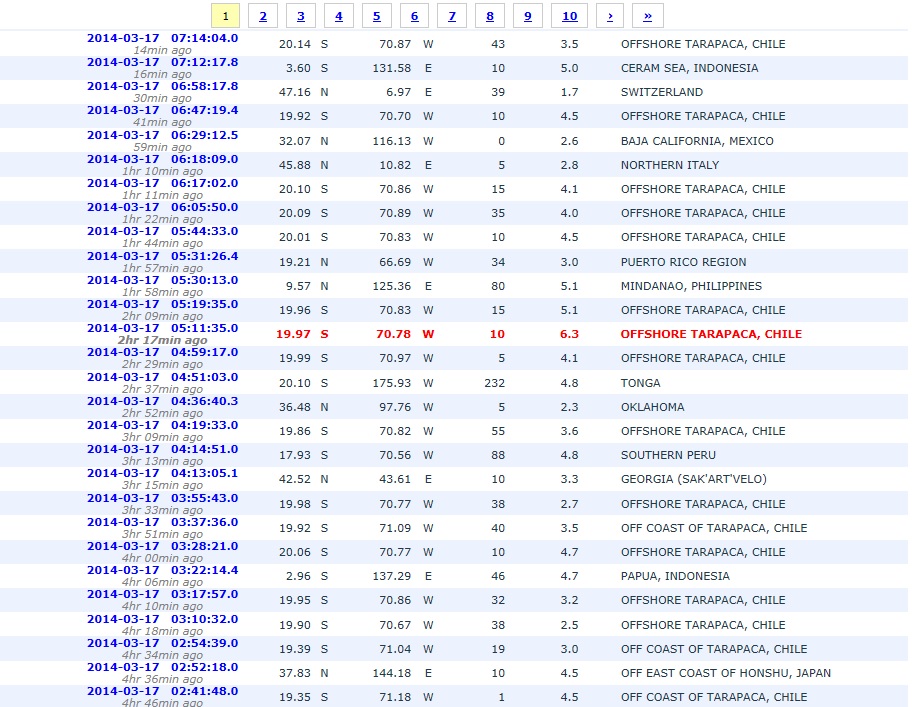The image size is (912, 707).
Task: Open the 05:19:35.0 earthquake entry
Action: (x=162, y=304)
